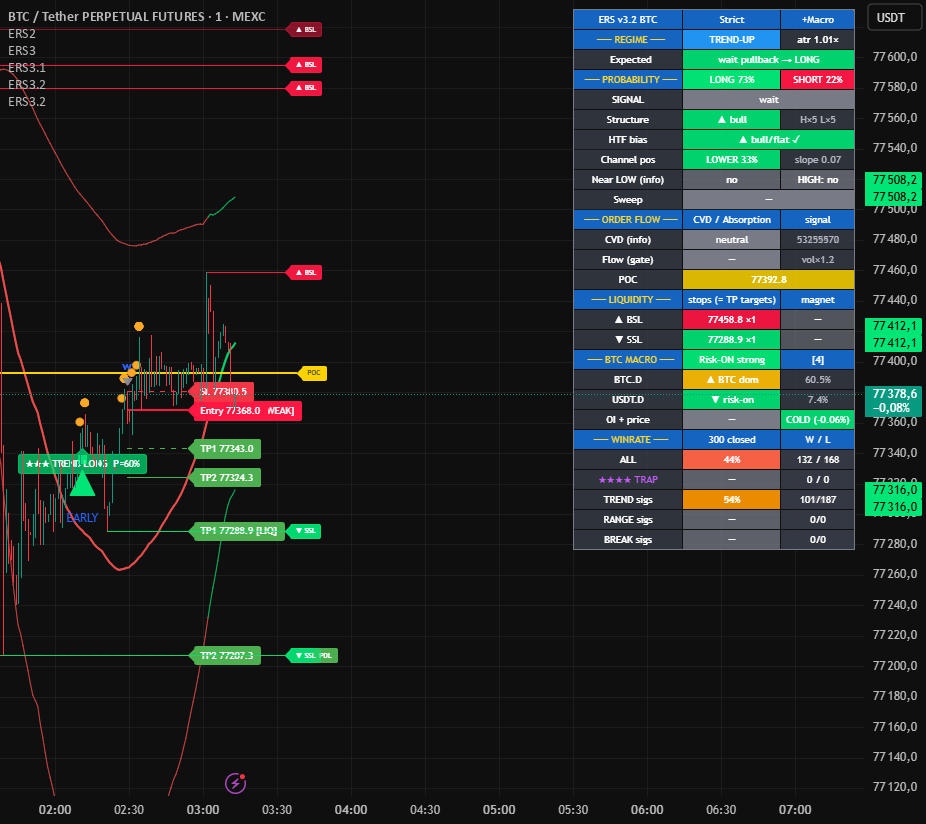Click the Entry 77368.0 WEAK label
Image resolution: width=926 pixels, height=824 pixels.
247,411
